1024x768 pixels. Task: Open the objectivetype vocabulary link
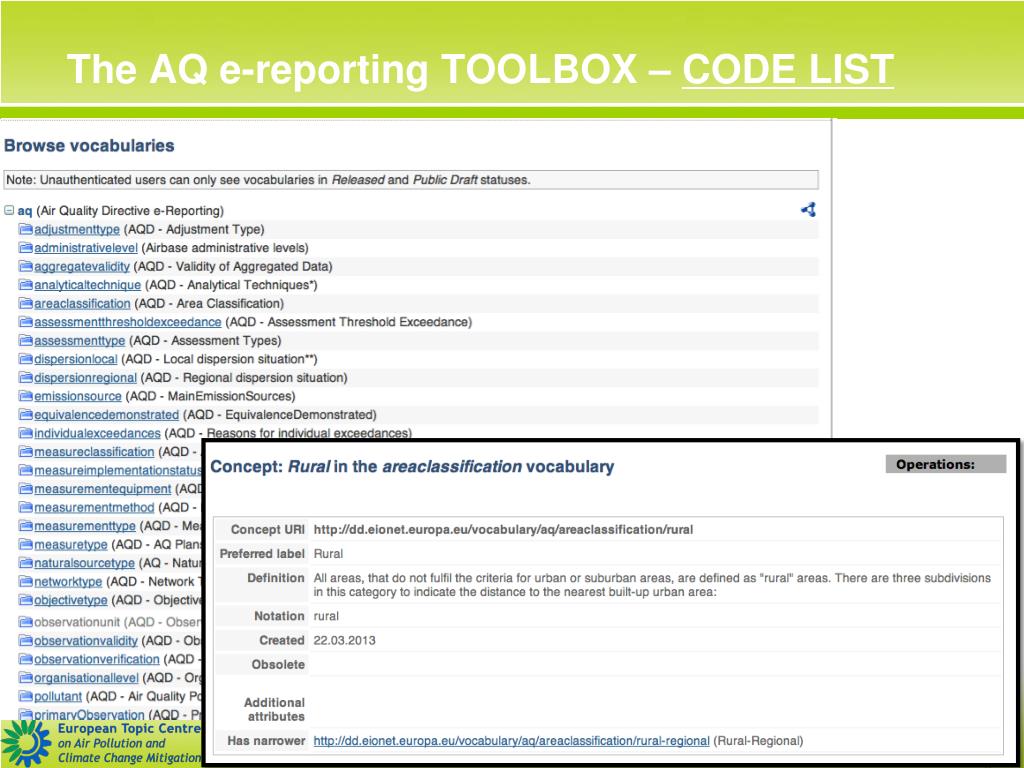71,600
